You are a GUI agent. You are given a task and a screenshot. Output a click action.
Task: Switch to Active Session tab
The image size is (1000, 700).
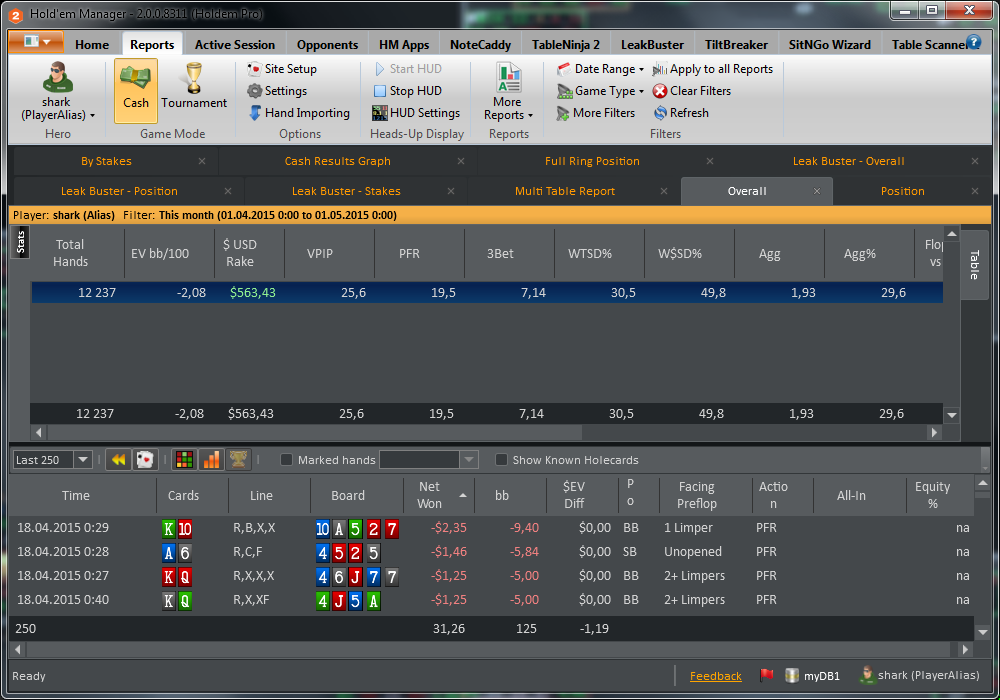(235, 45)
